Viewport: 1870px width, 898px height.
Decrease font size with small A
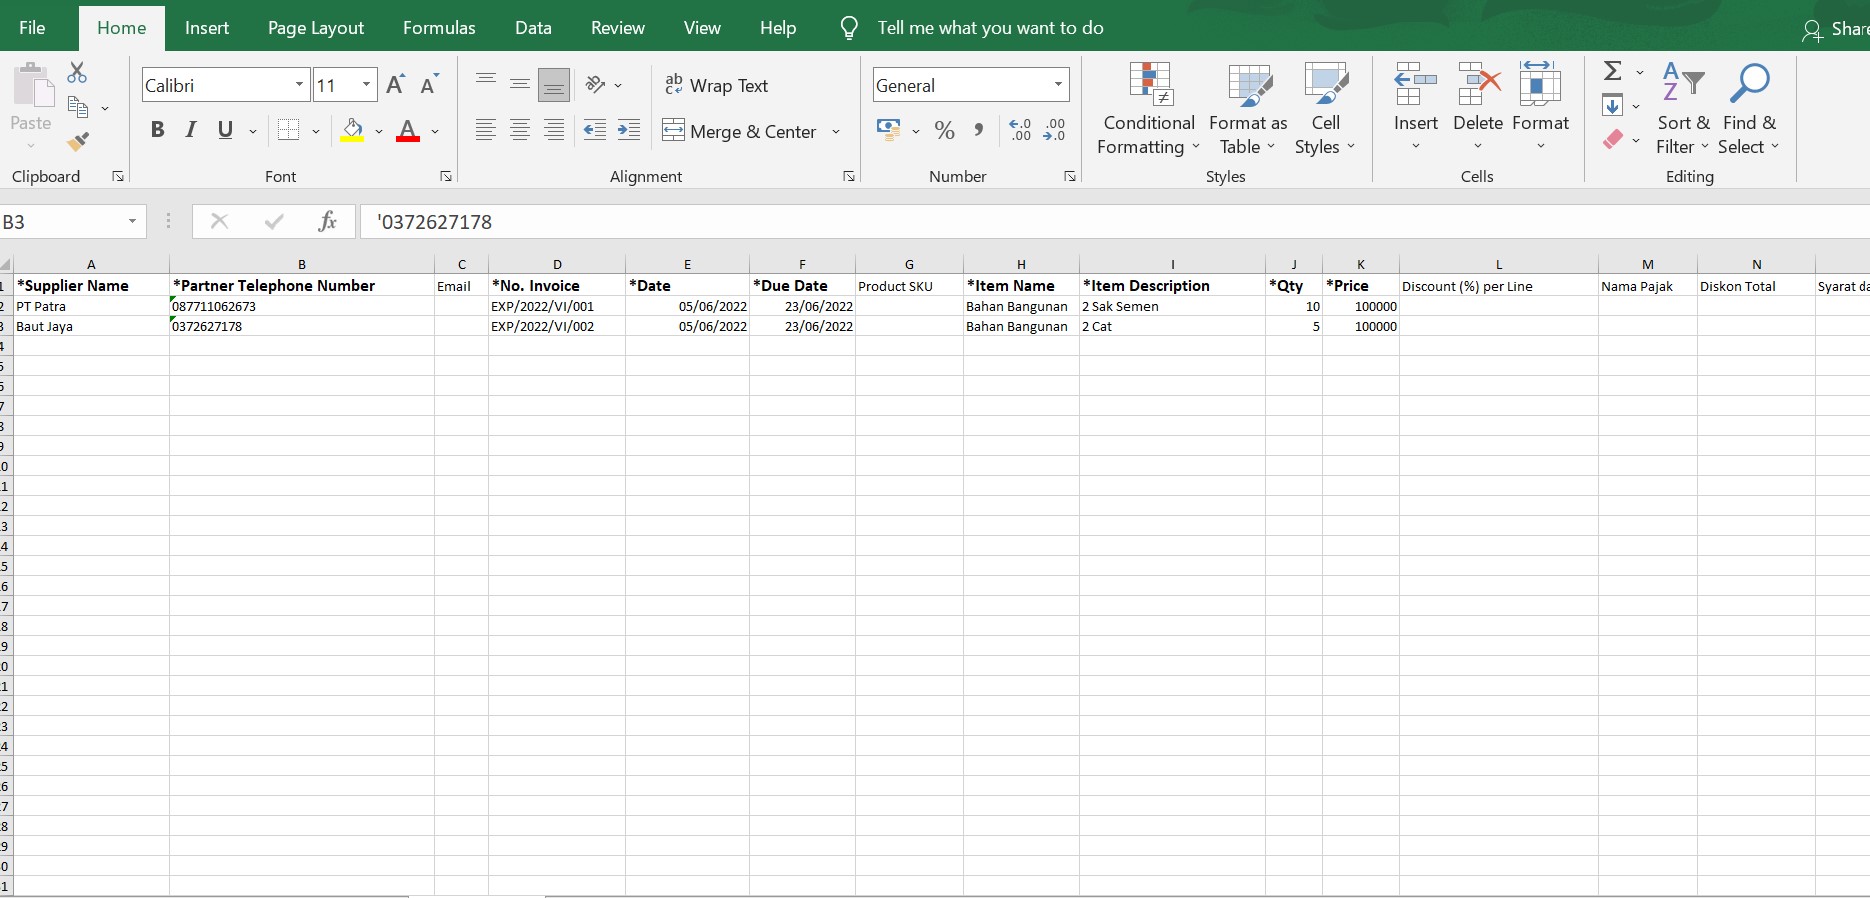[429, 85]
